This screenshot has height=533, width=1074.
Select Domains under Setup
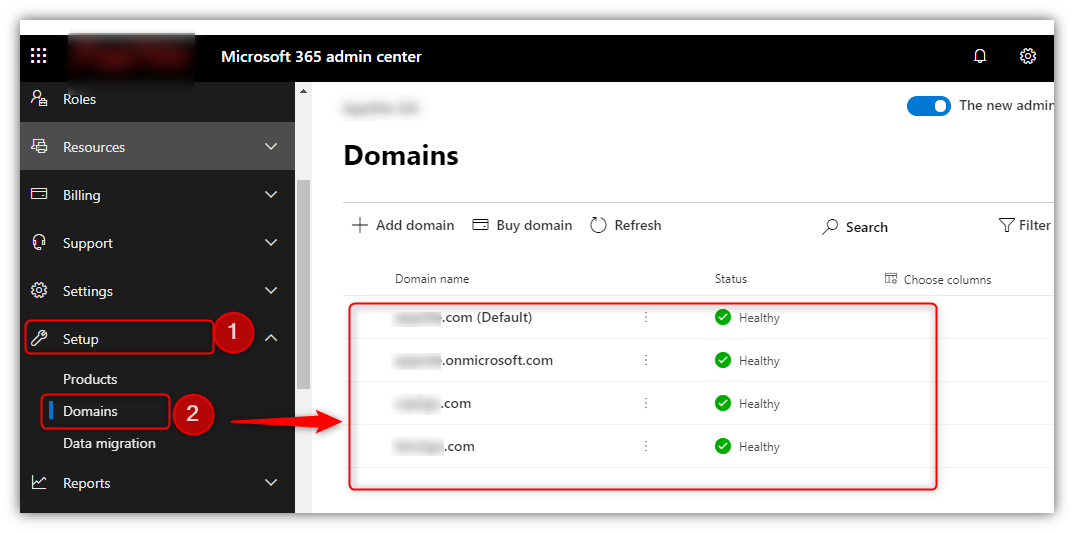[90, 411]
